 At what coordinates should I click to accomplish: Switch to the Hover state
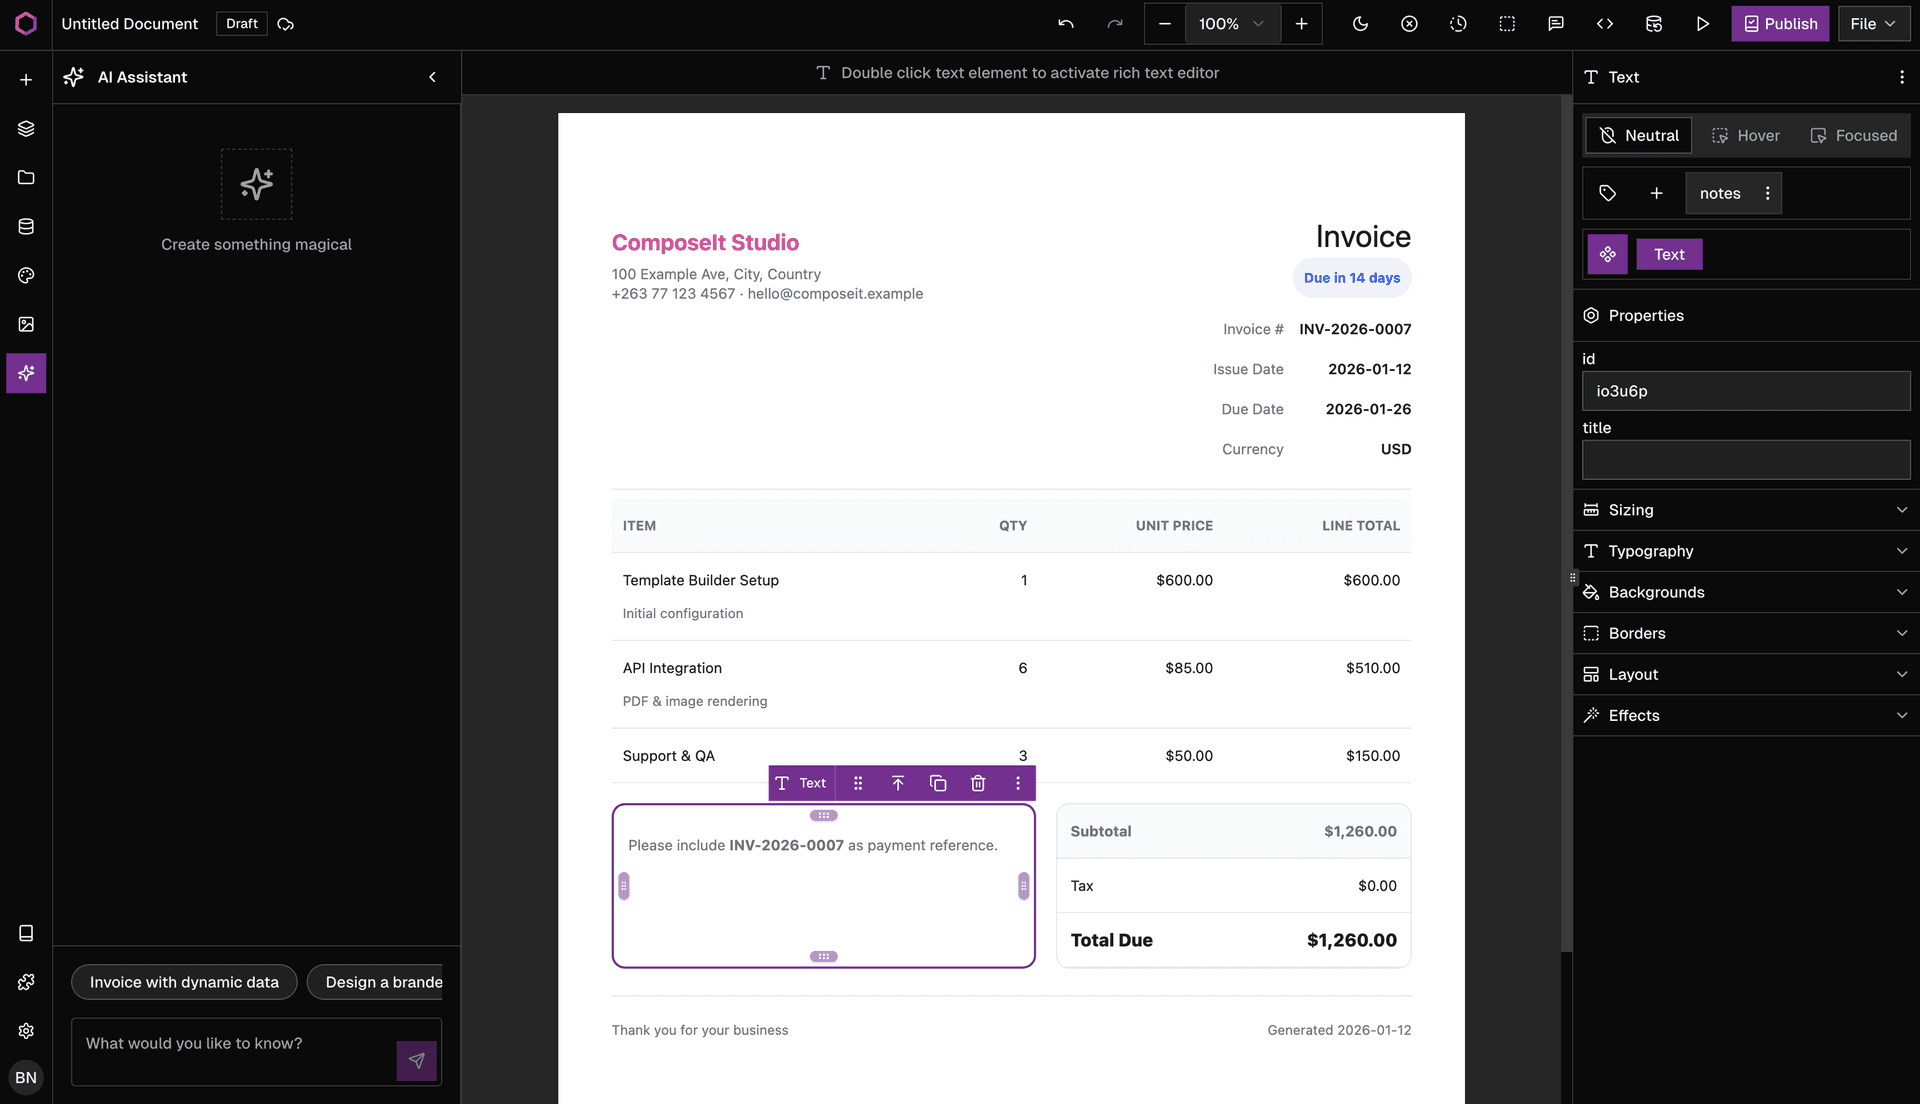(1745, 135)
